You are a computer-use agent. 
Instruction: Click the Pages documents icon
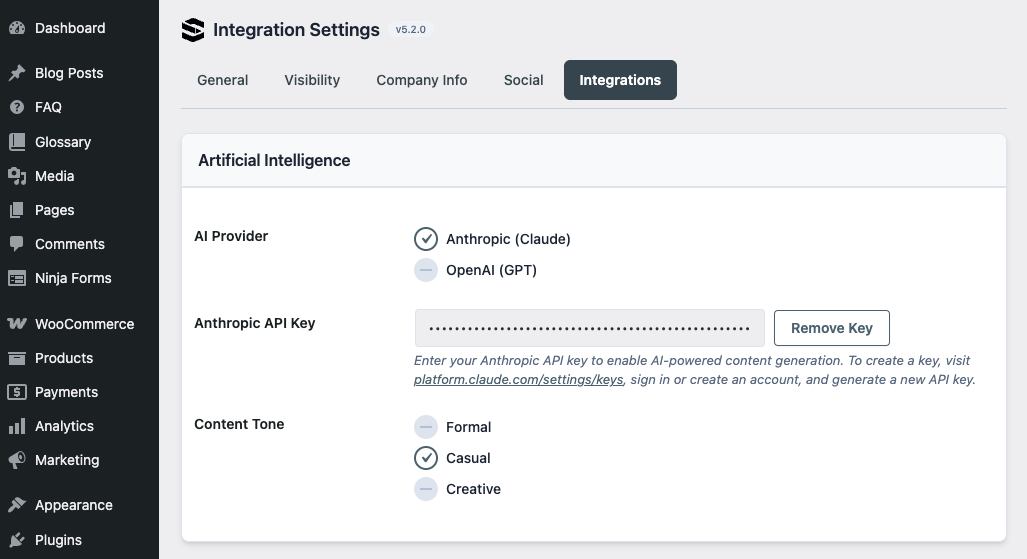17,210
